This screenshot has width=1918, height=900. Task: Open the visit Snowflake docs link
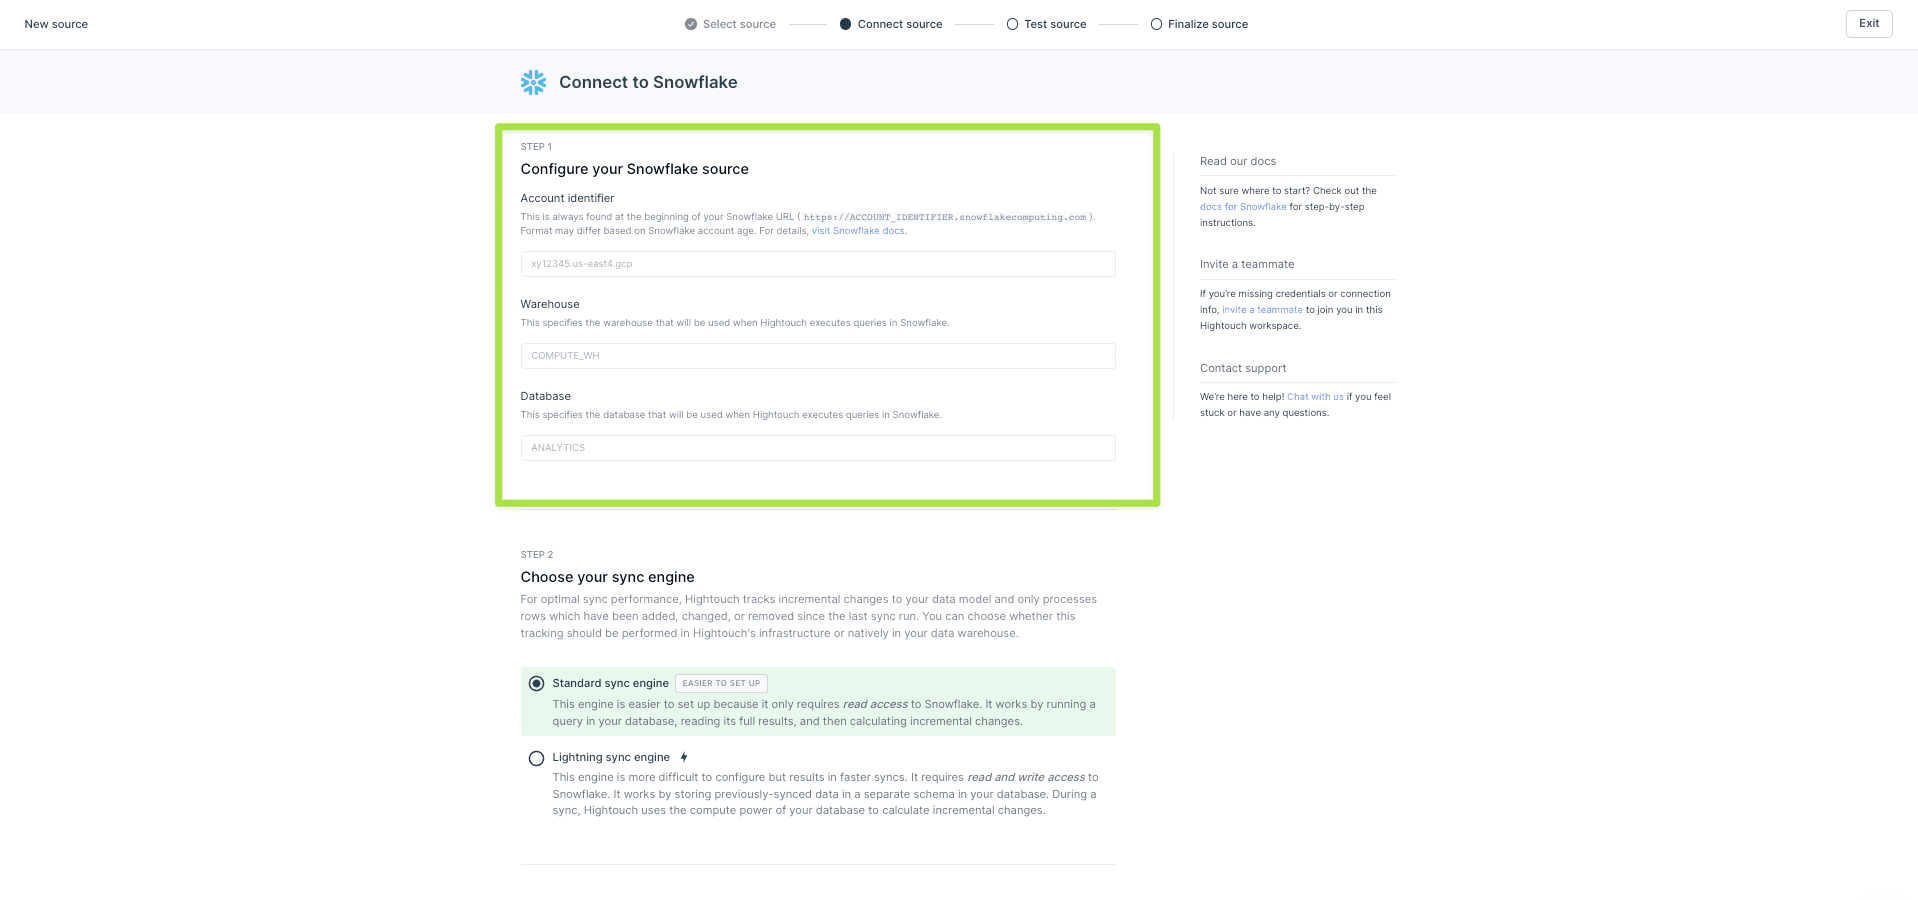pyautogui.click(x=858, y=231)
